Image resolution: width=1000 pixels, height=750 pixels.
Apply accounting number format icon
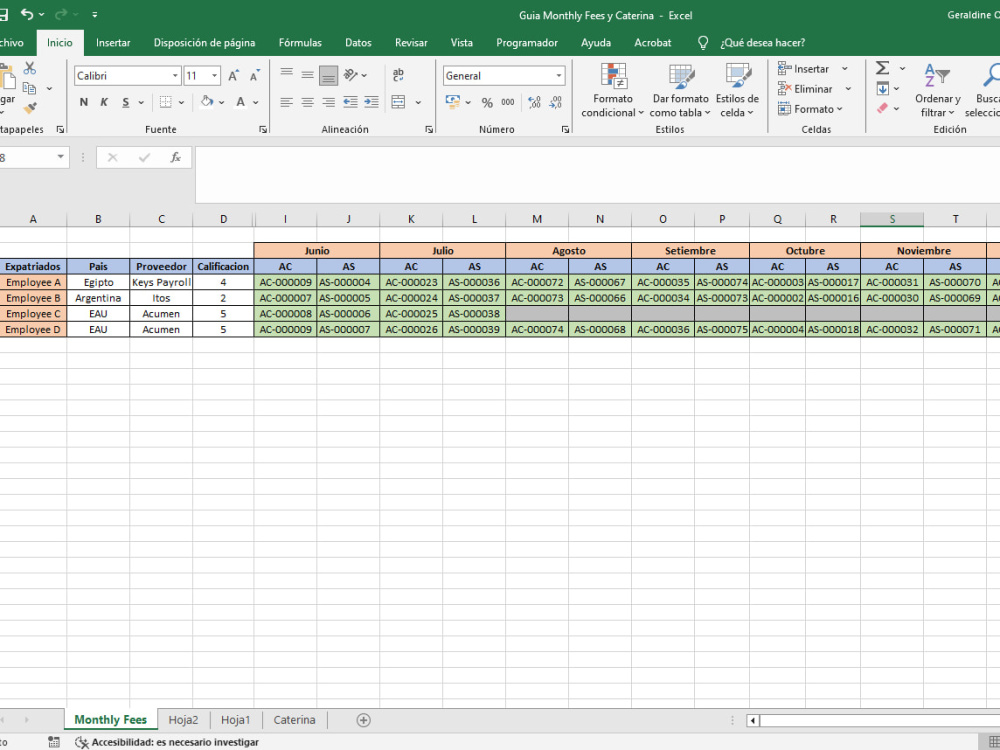[453, 102]
